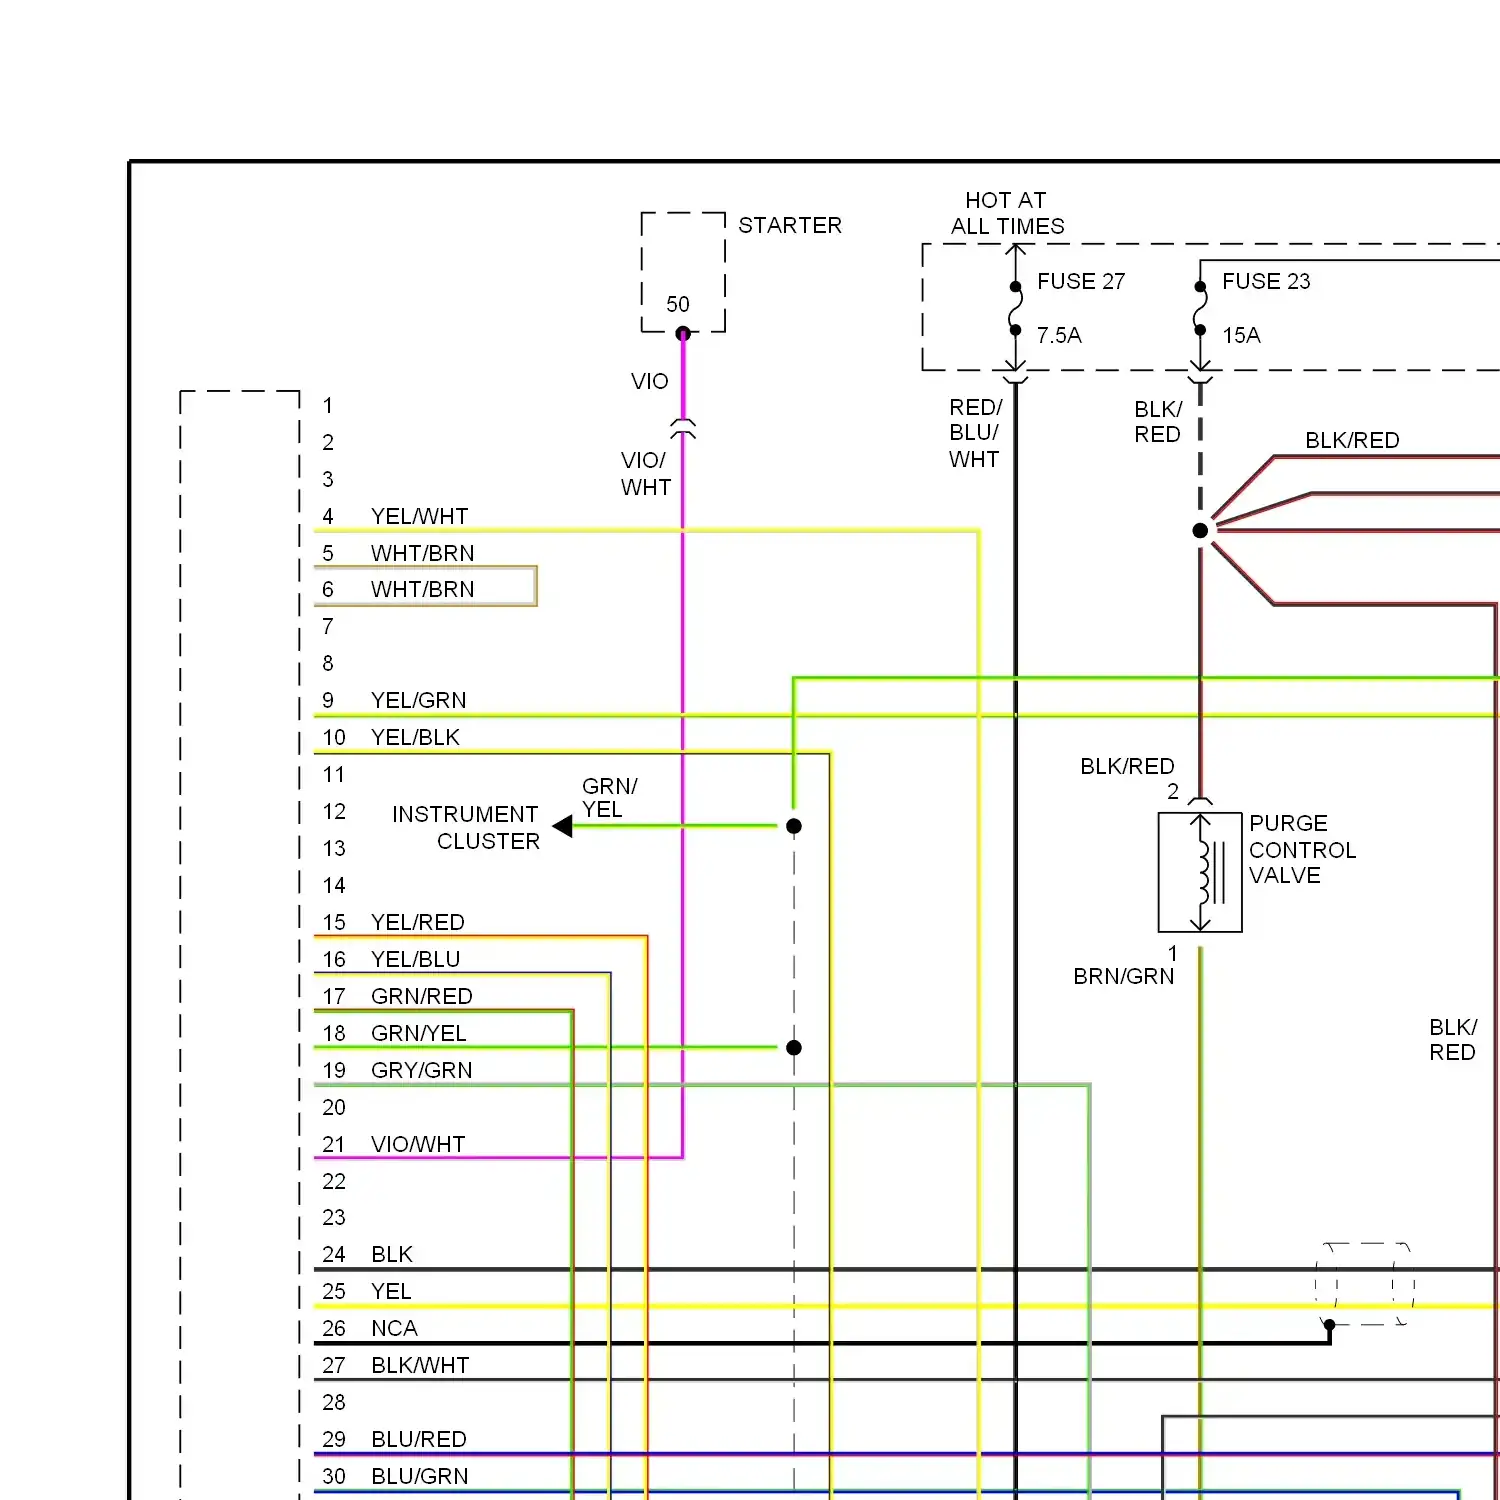Image resolution: width=1500 pixels, height=1500 pixels.
Task: Select pin 10 YEL/BLK label
Action: click(x=415, y=737)
